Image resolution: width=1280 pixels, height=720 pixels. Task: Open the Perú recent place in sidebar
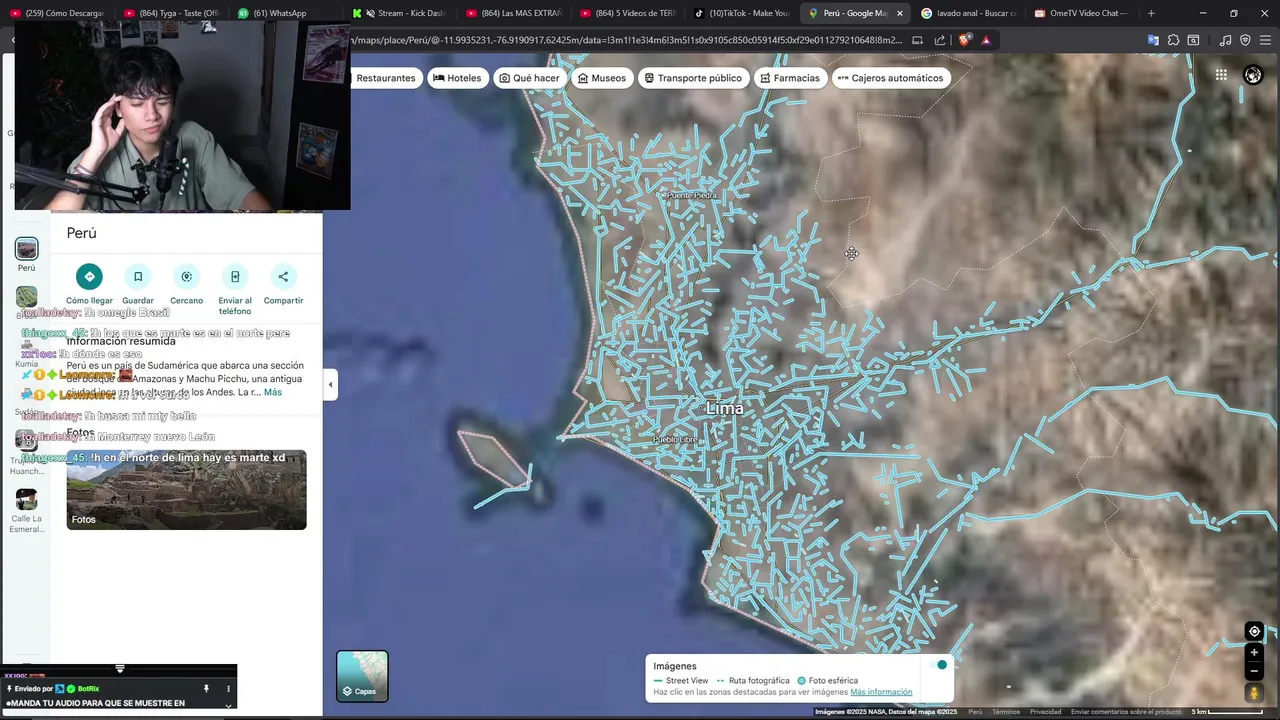[x=26, y=255]
